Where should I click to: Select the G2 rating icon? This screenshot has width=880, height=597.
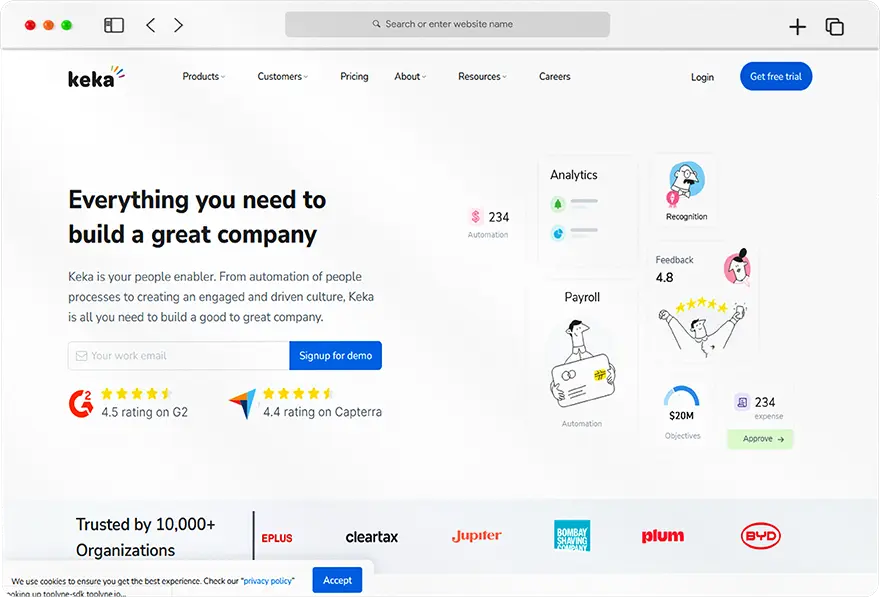(80, 404)
